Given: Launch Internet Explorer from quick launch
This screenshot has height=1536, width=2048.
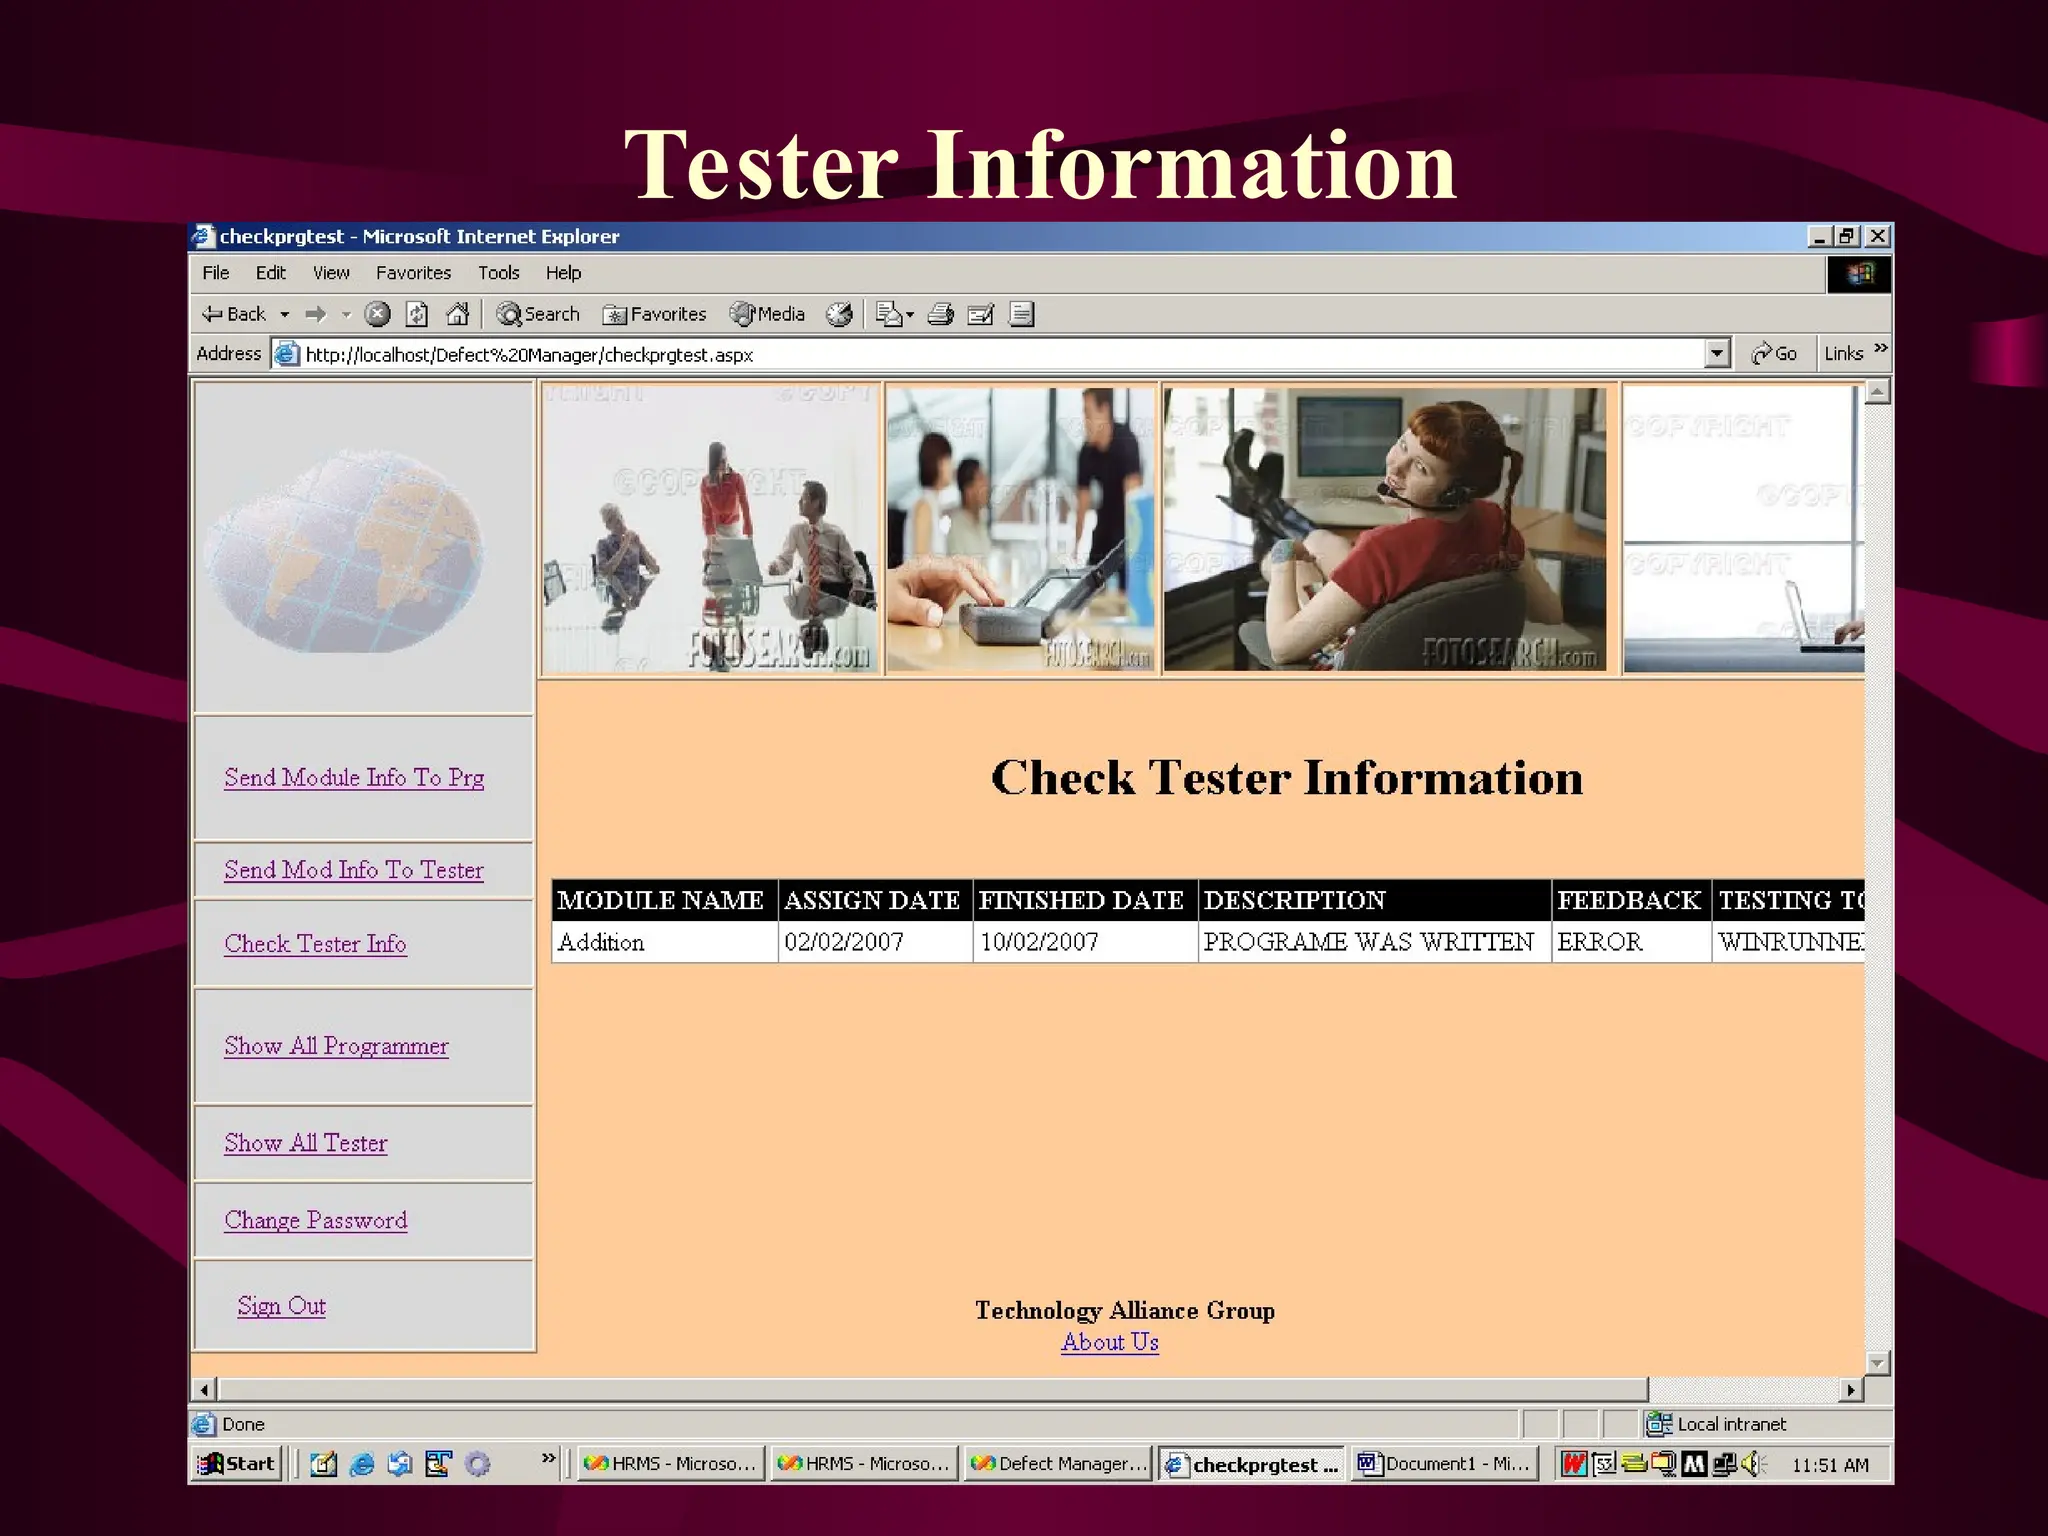Looking at the screenshot, I should point(362,1464).
